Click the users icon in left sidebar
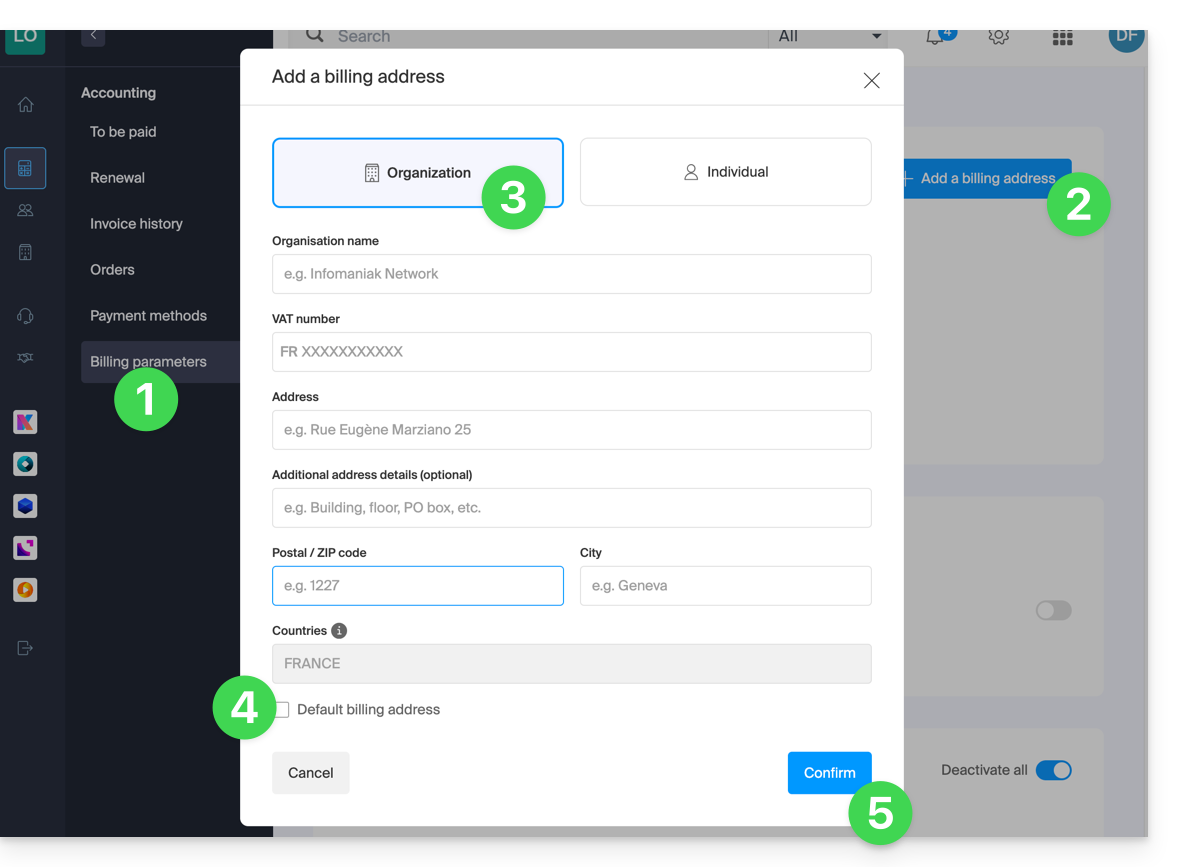The image size is (1178, 867). 25,210
